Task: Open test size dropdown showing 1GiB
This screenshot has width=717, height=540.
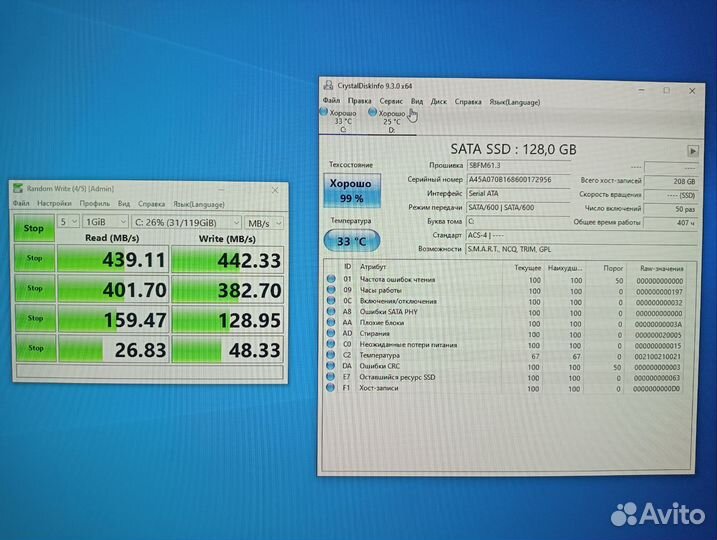Action: pos(105,222)
